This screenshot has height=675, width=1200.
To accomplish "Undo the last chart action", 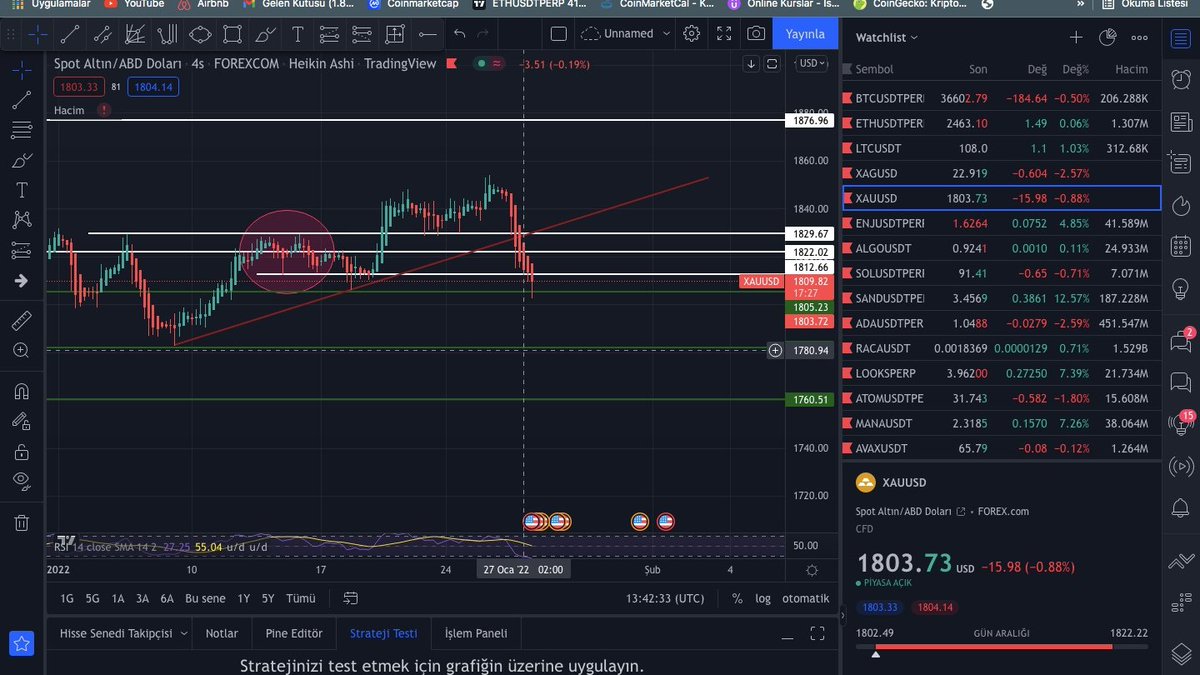I will coord(460,34).
